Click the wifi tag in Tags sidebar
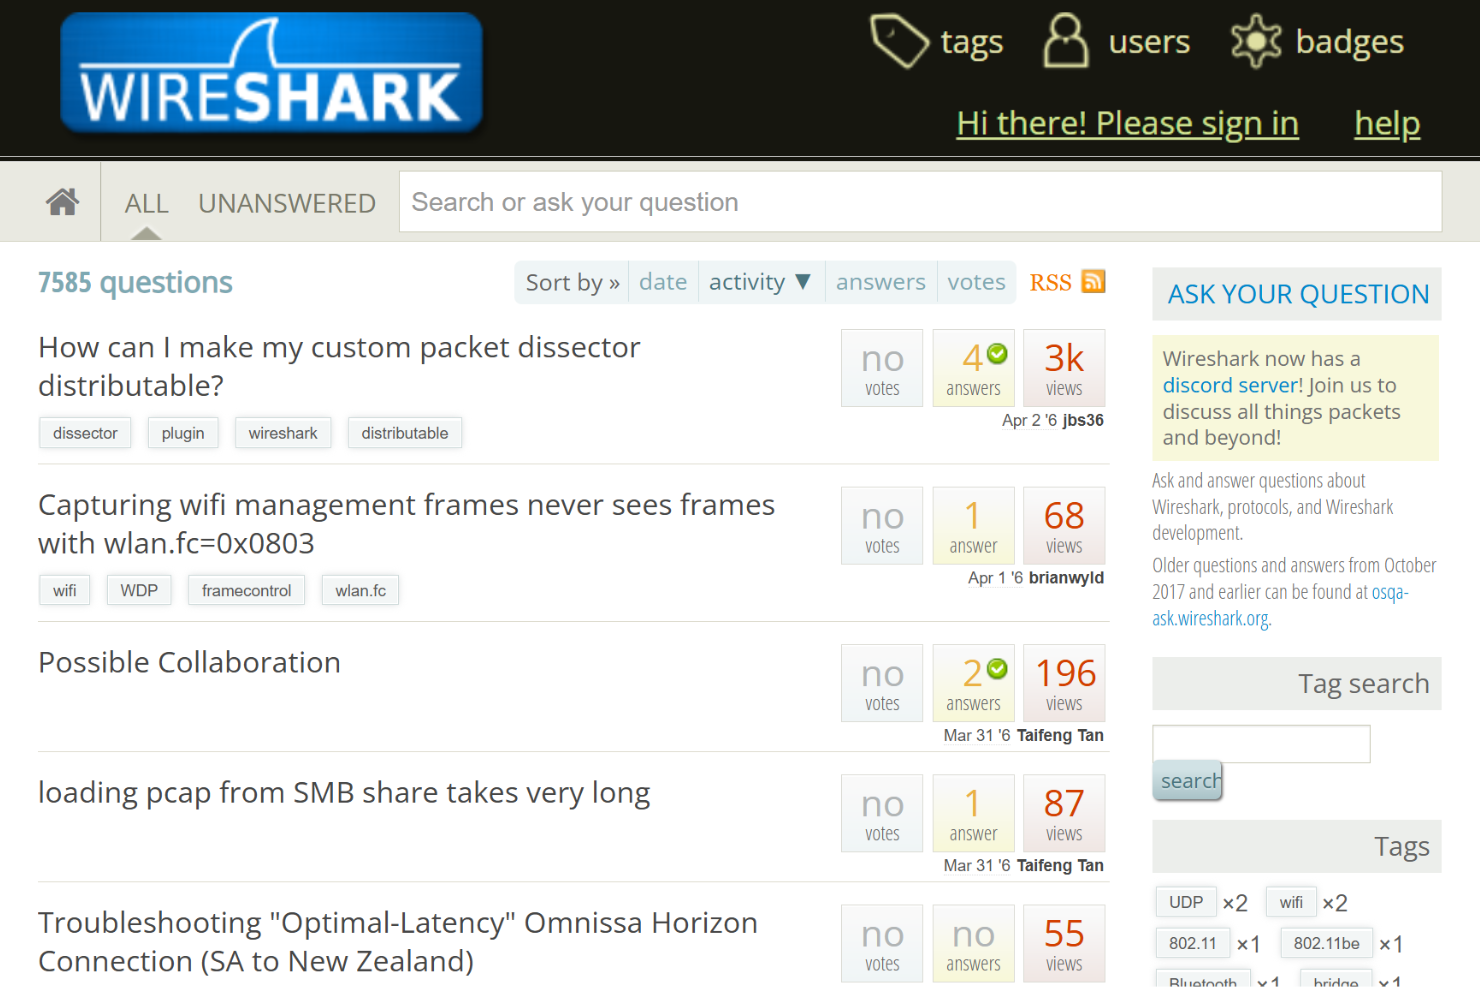1480x987 pixels. point(1291,902)
